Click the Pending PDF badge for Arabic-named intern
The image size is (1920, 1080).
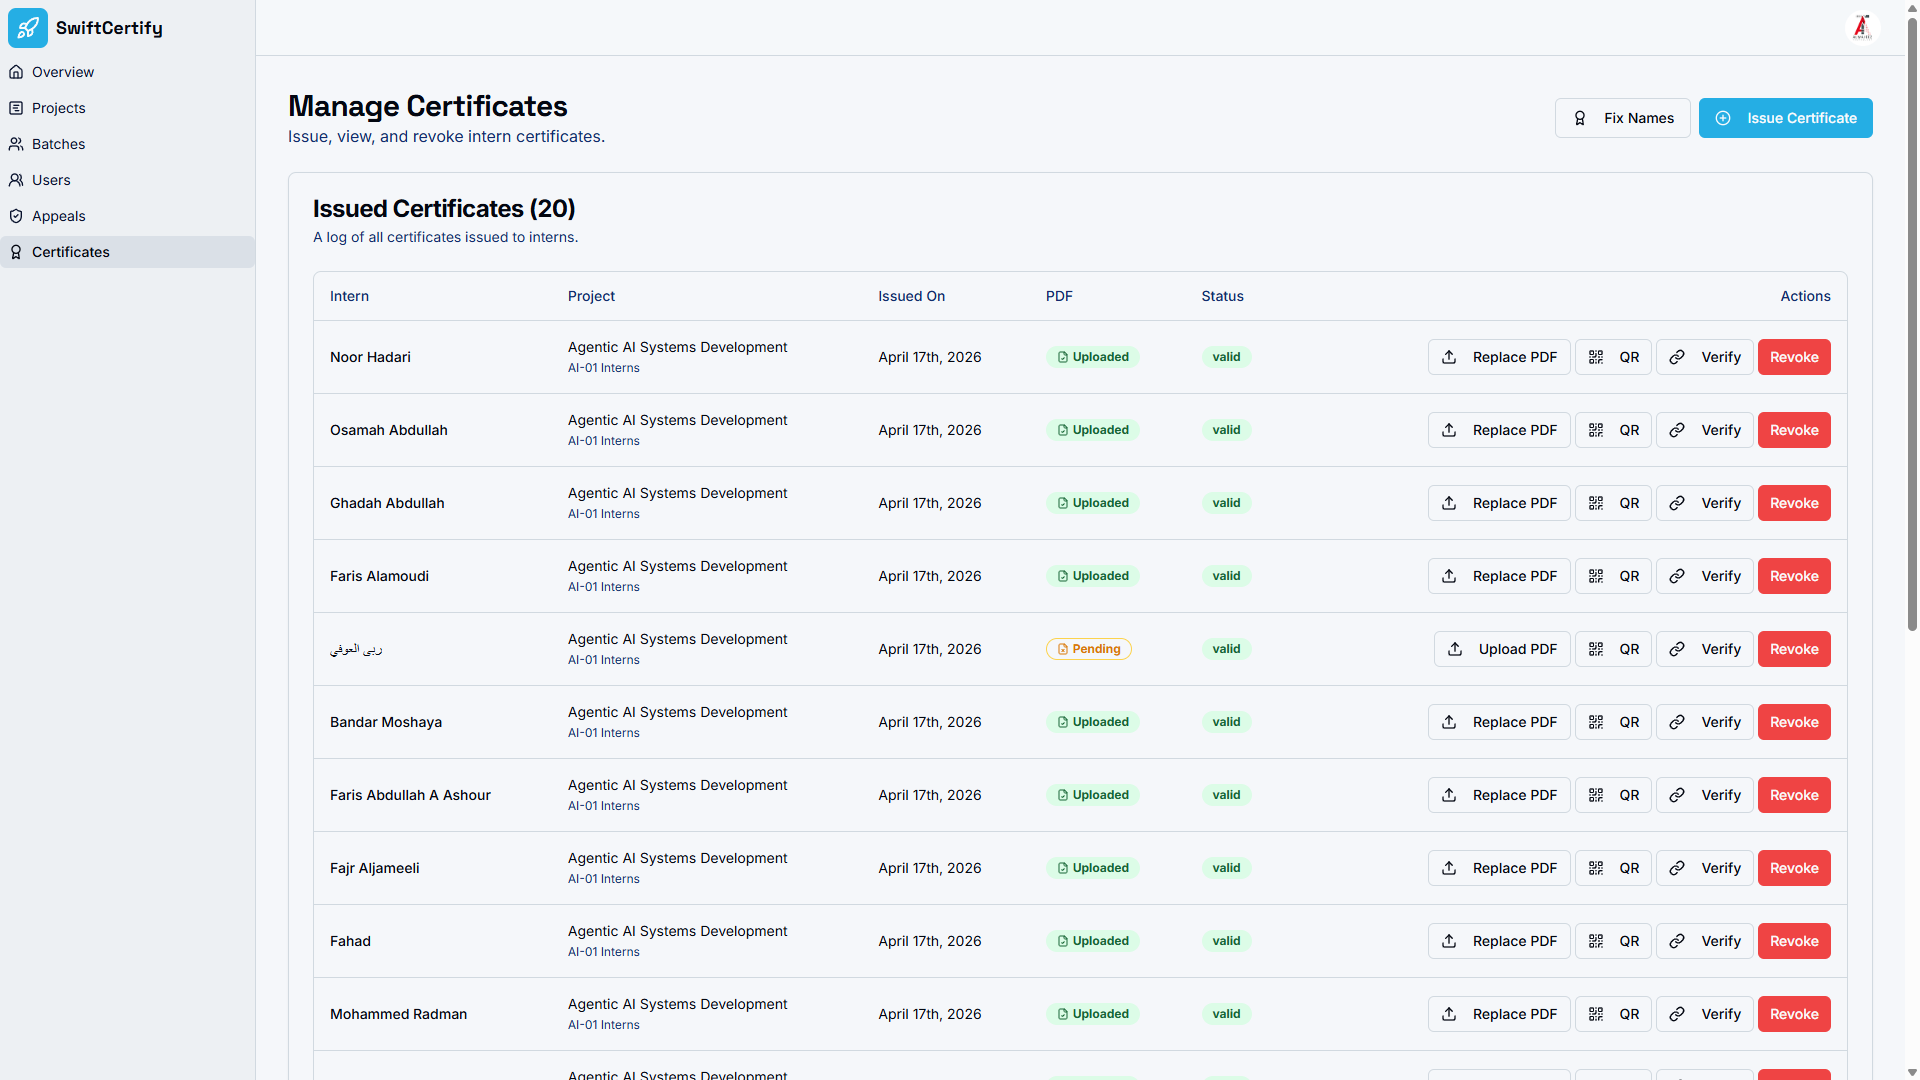pyautogui.click(x=1088, y=649)
